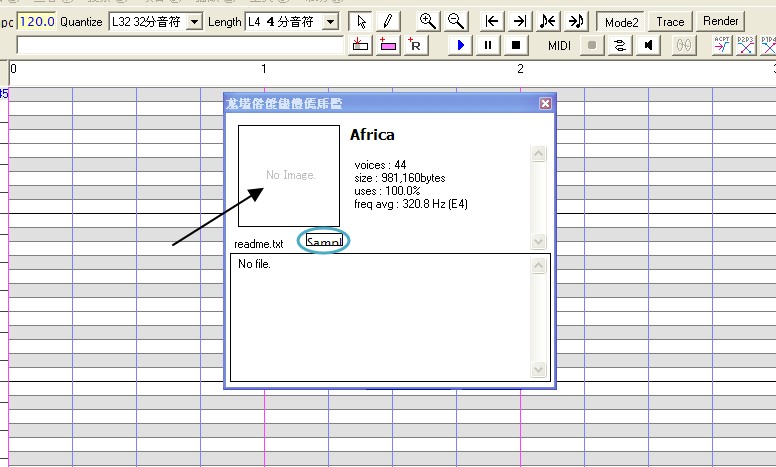Select the arrow pointer tool
The height and width of the screenshot is (467, 776).
(x=361, y=21)
